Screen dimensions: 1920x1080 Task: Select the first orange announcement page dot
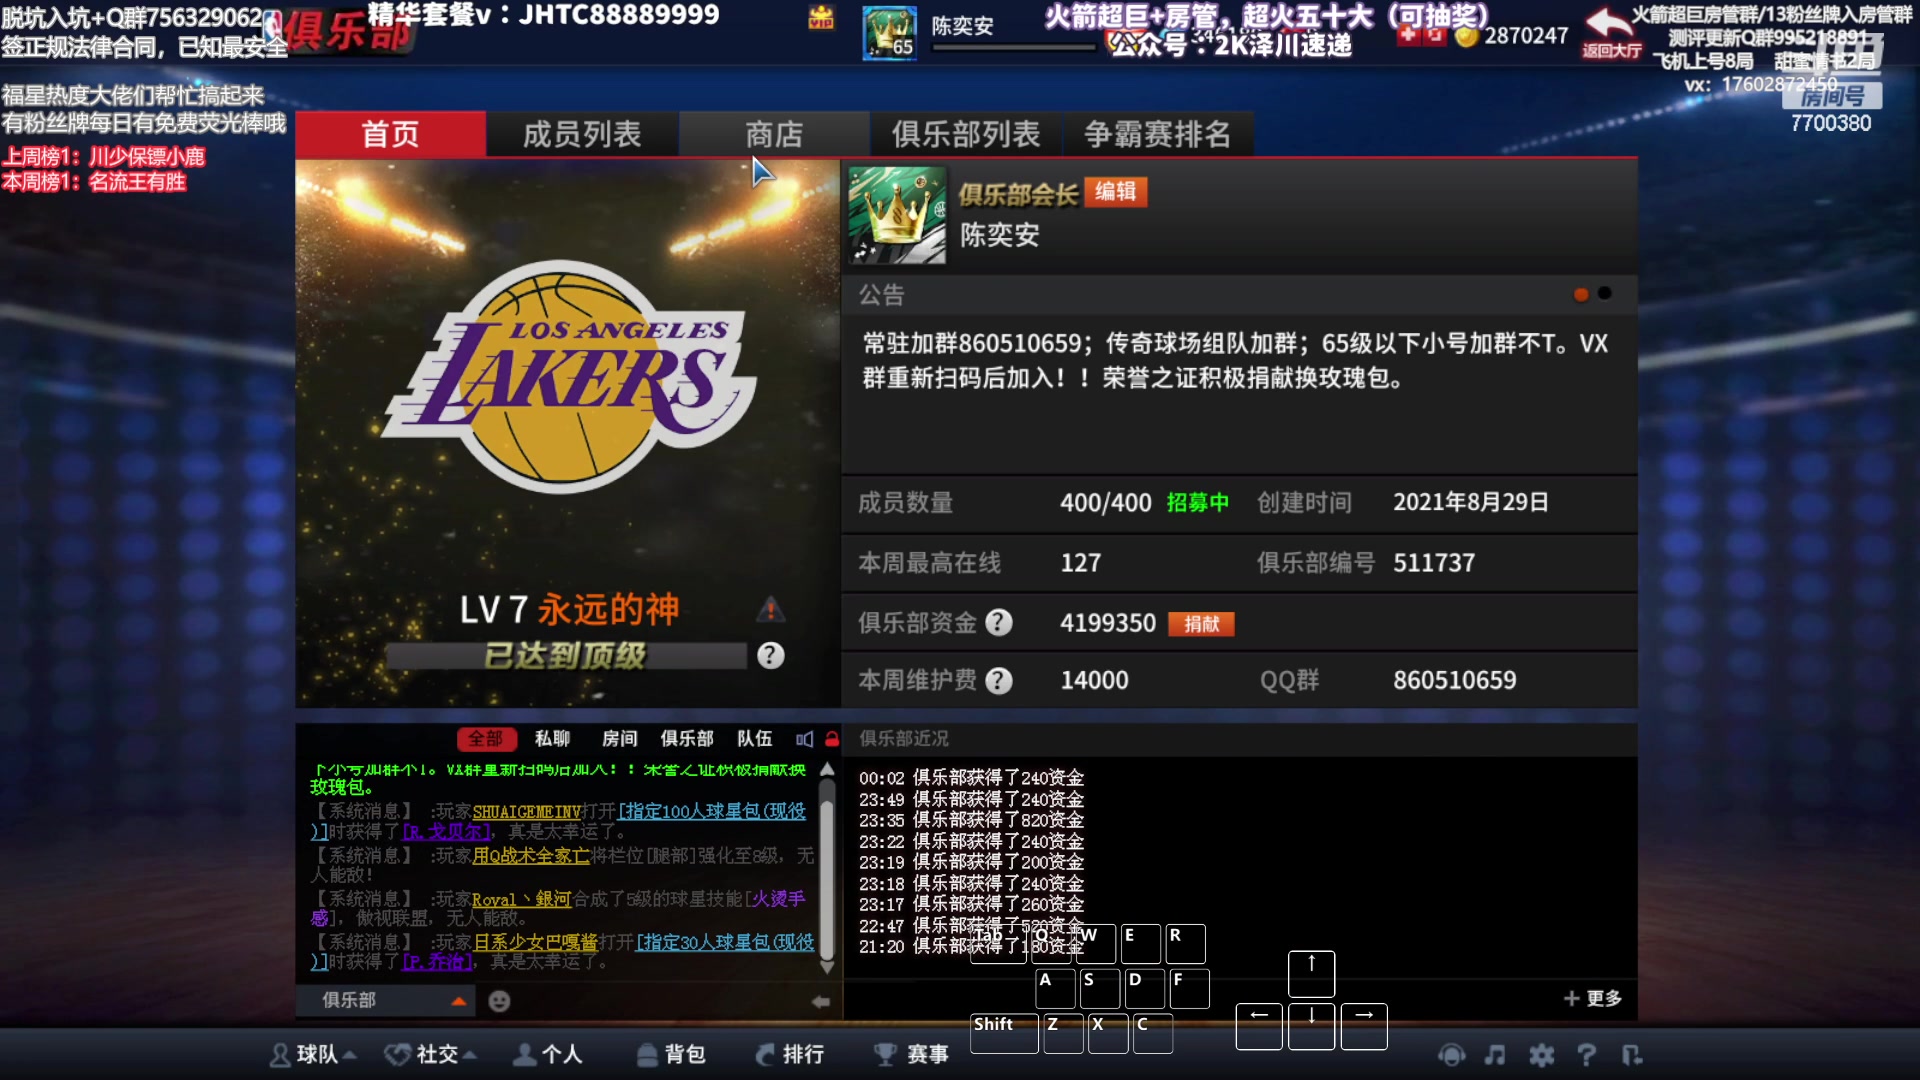[1581, 294]
